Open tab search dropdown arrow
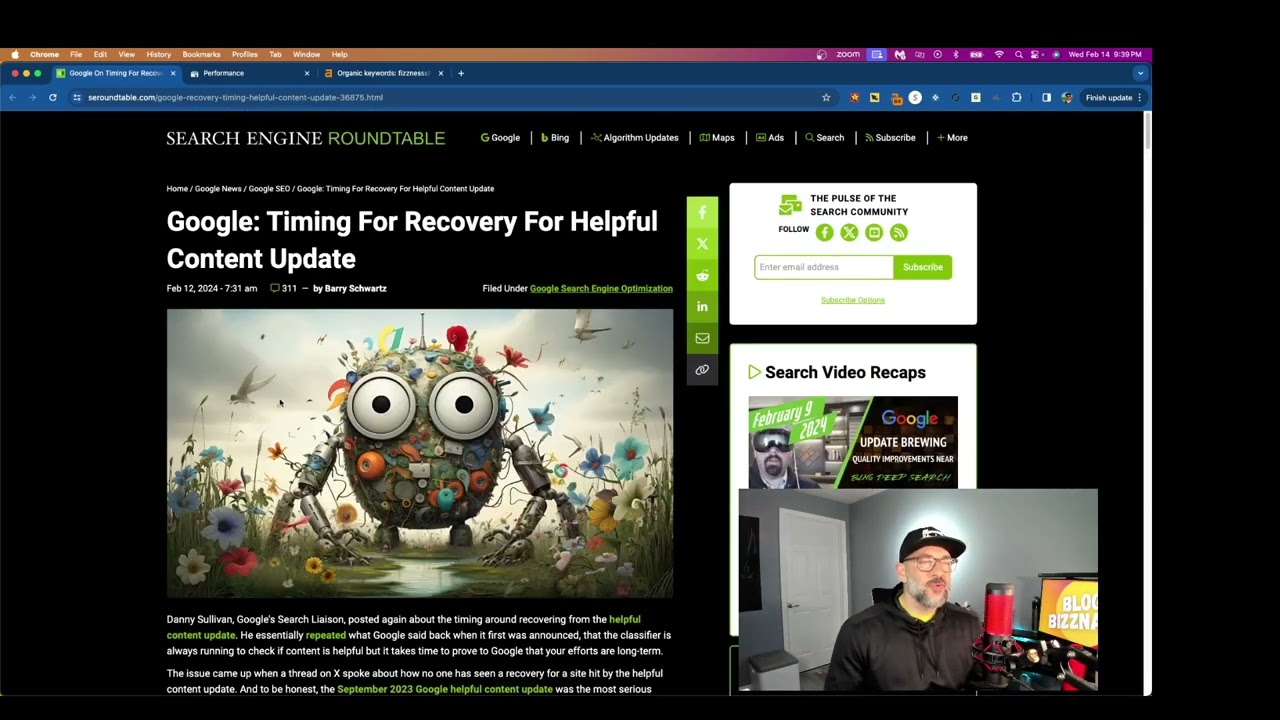Viewport: 1280px width, 720px height. pos(1140,73)
